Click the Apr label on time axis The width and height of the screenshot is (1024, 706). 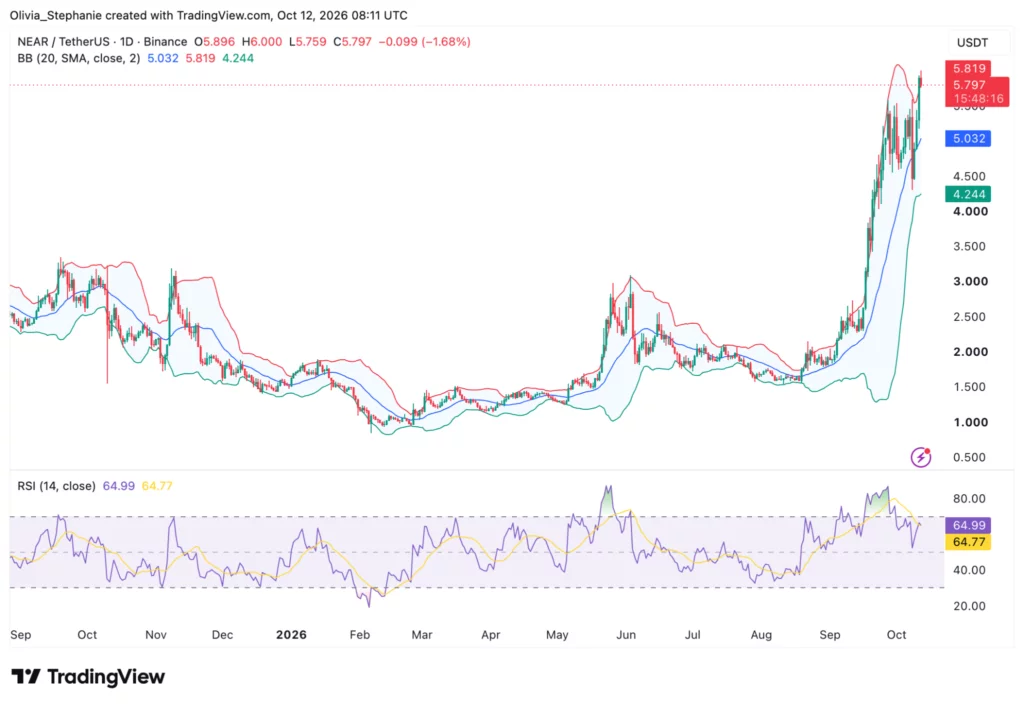pos(490,635)
